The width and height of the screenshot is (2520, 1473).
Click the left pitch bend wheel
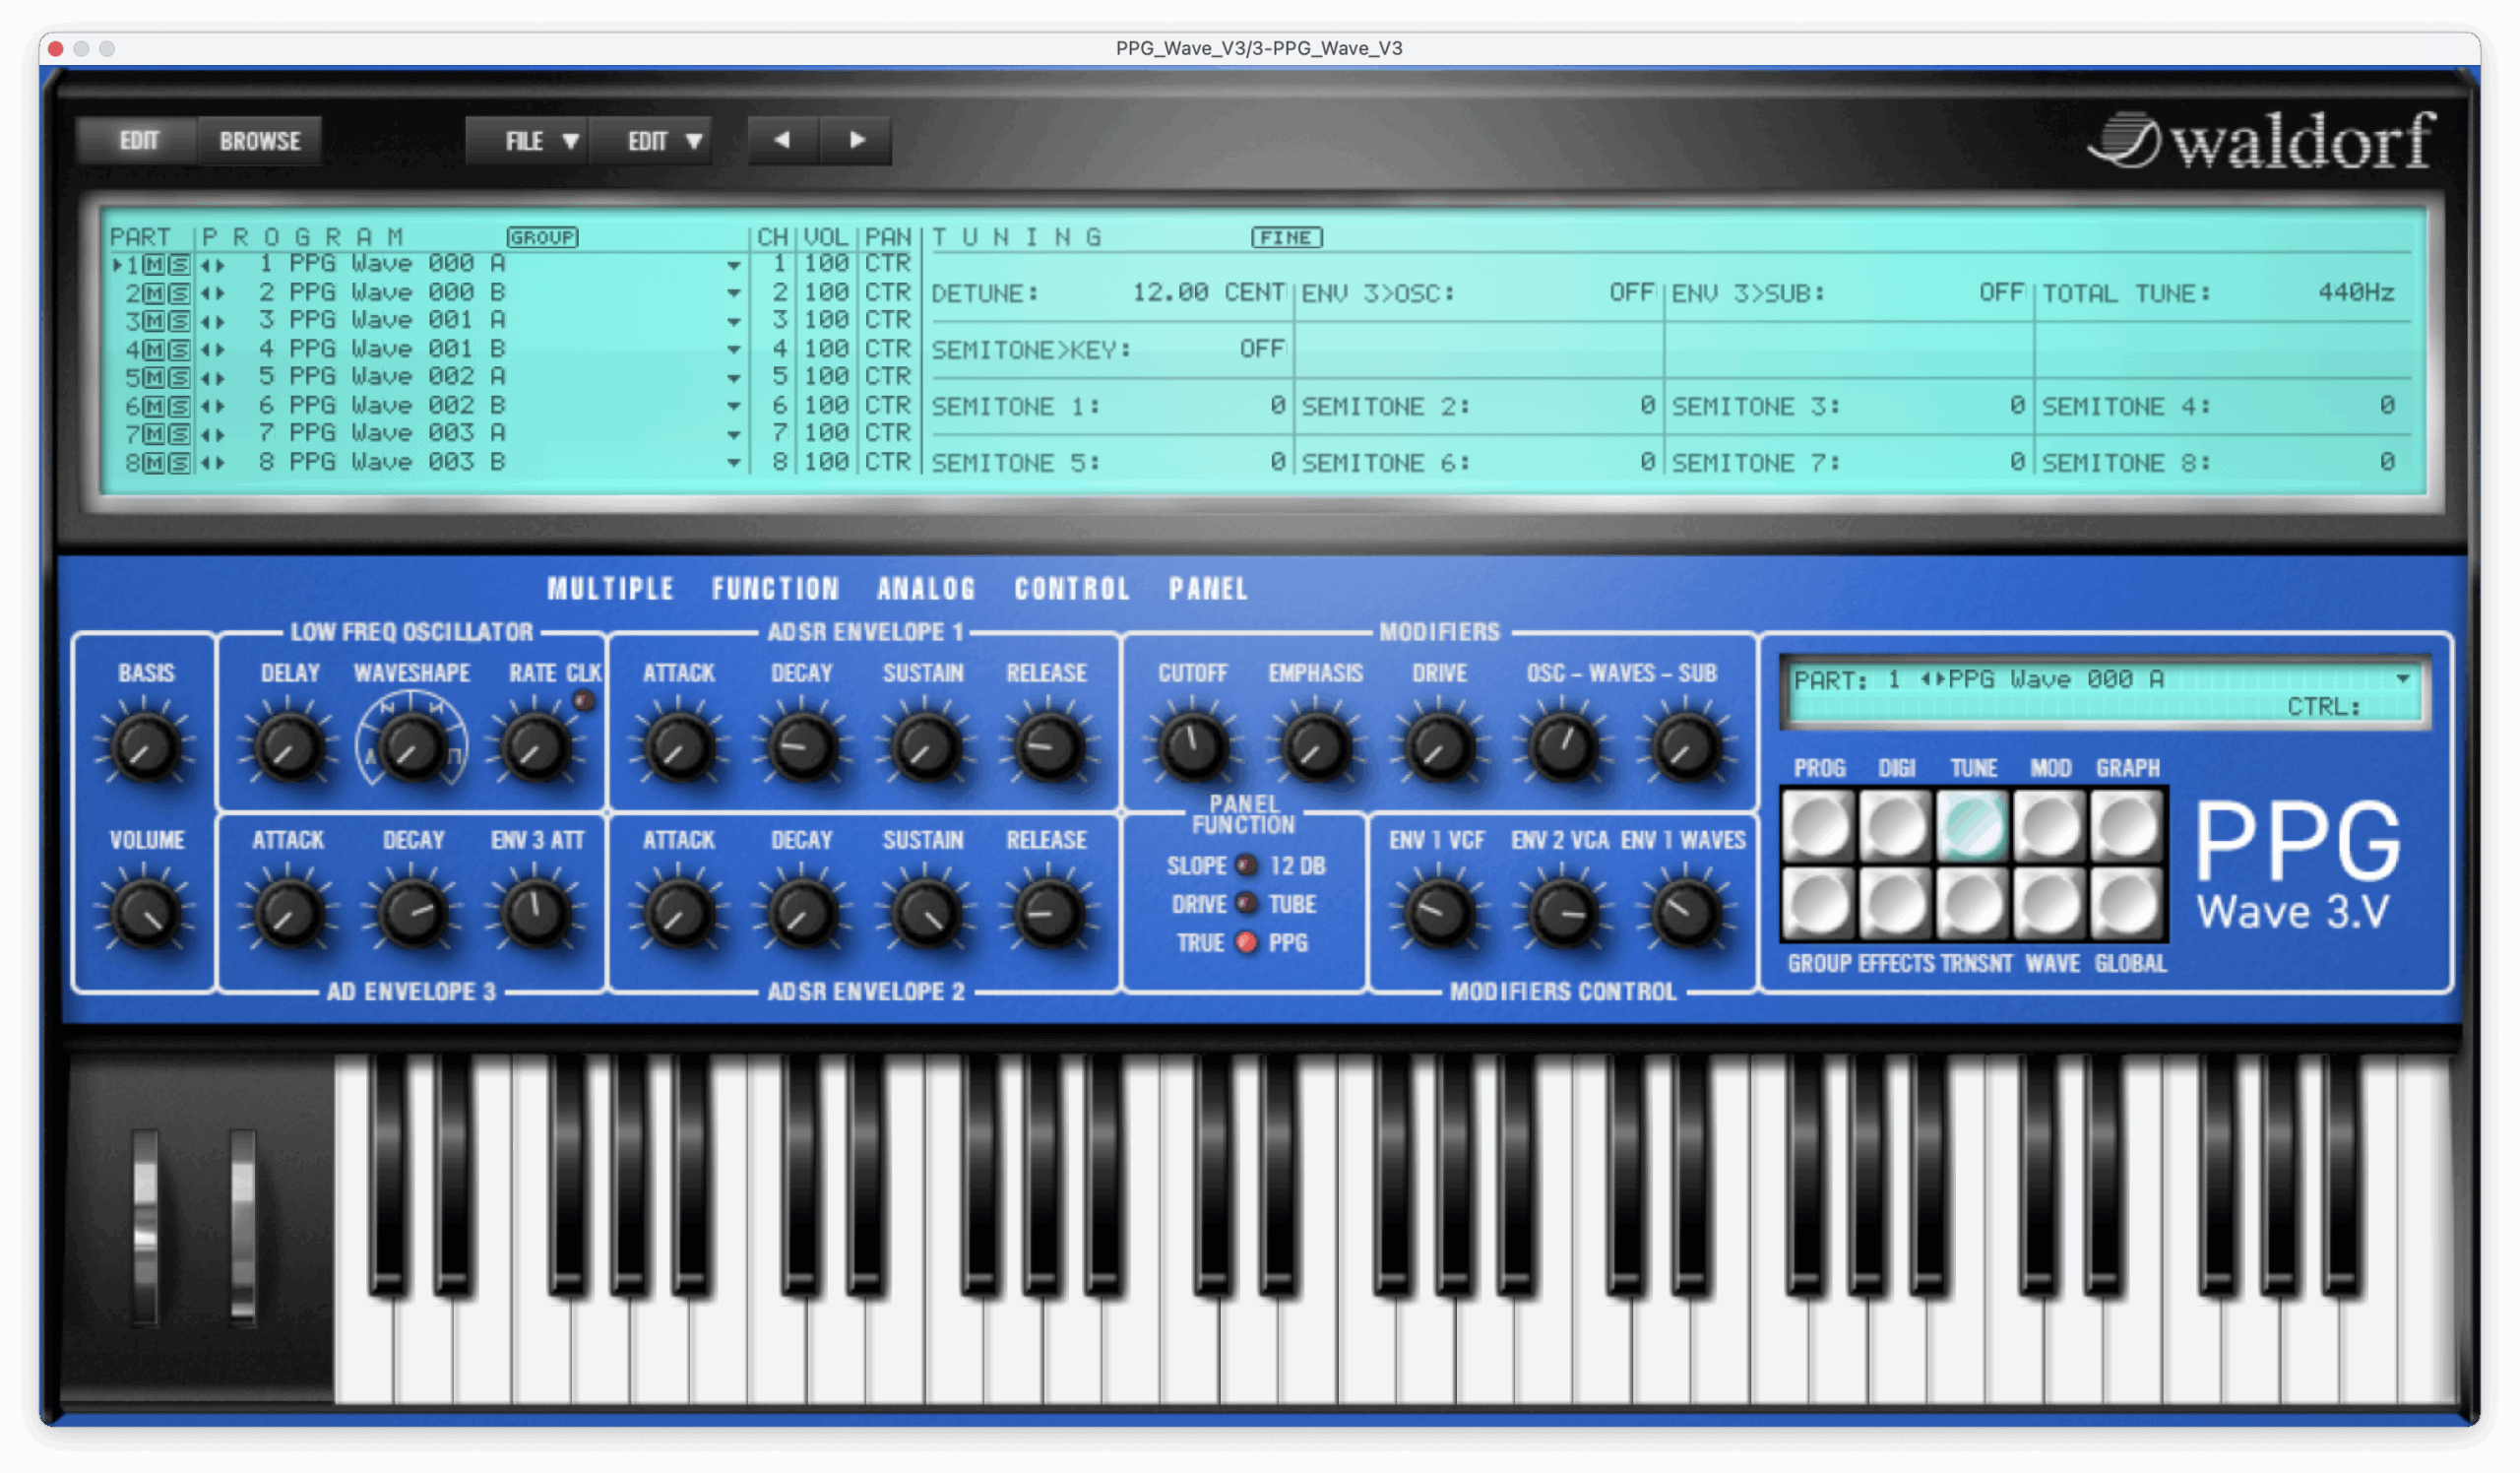coord(146,1227)
